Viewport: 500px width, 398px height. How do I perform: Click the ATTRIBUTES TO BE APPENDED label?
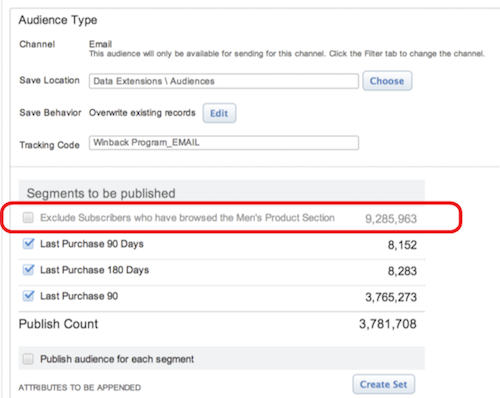click(80, 387)
